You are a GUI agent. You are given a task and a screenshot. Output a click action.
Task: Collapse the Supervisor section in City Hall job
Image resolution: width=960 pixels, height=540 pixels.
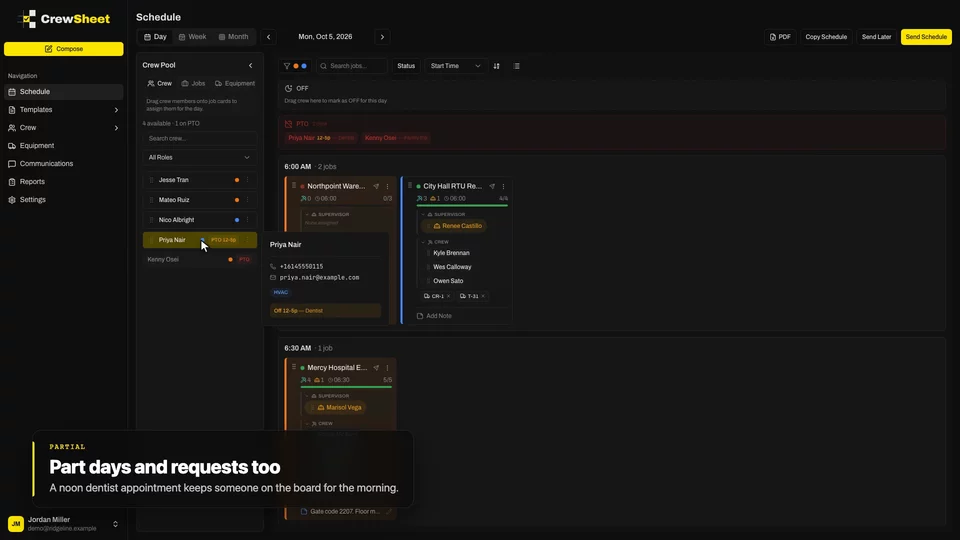tap(423, 214)
